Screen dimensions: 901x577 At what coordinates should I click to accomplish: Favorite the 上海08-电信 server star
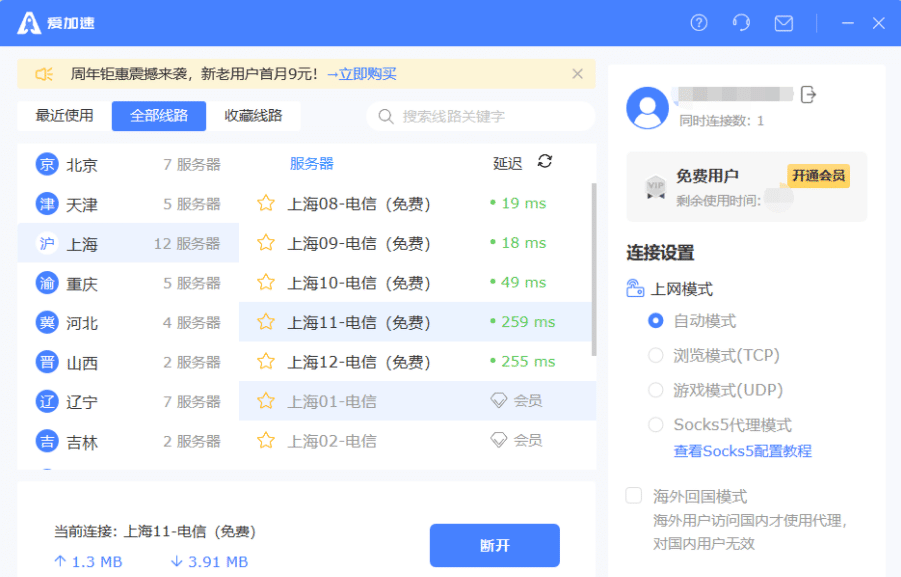266,204
